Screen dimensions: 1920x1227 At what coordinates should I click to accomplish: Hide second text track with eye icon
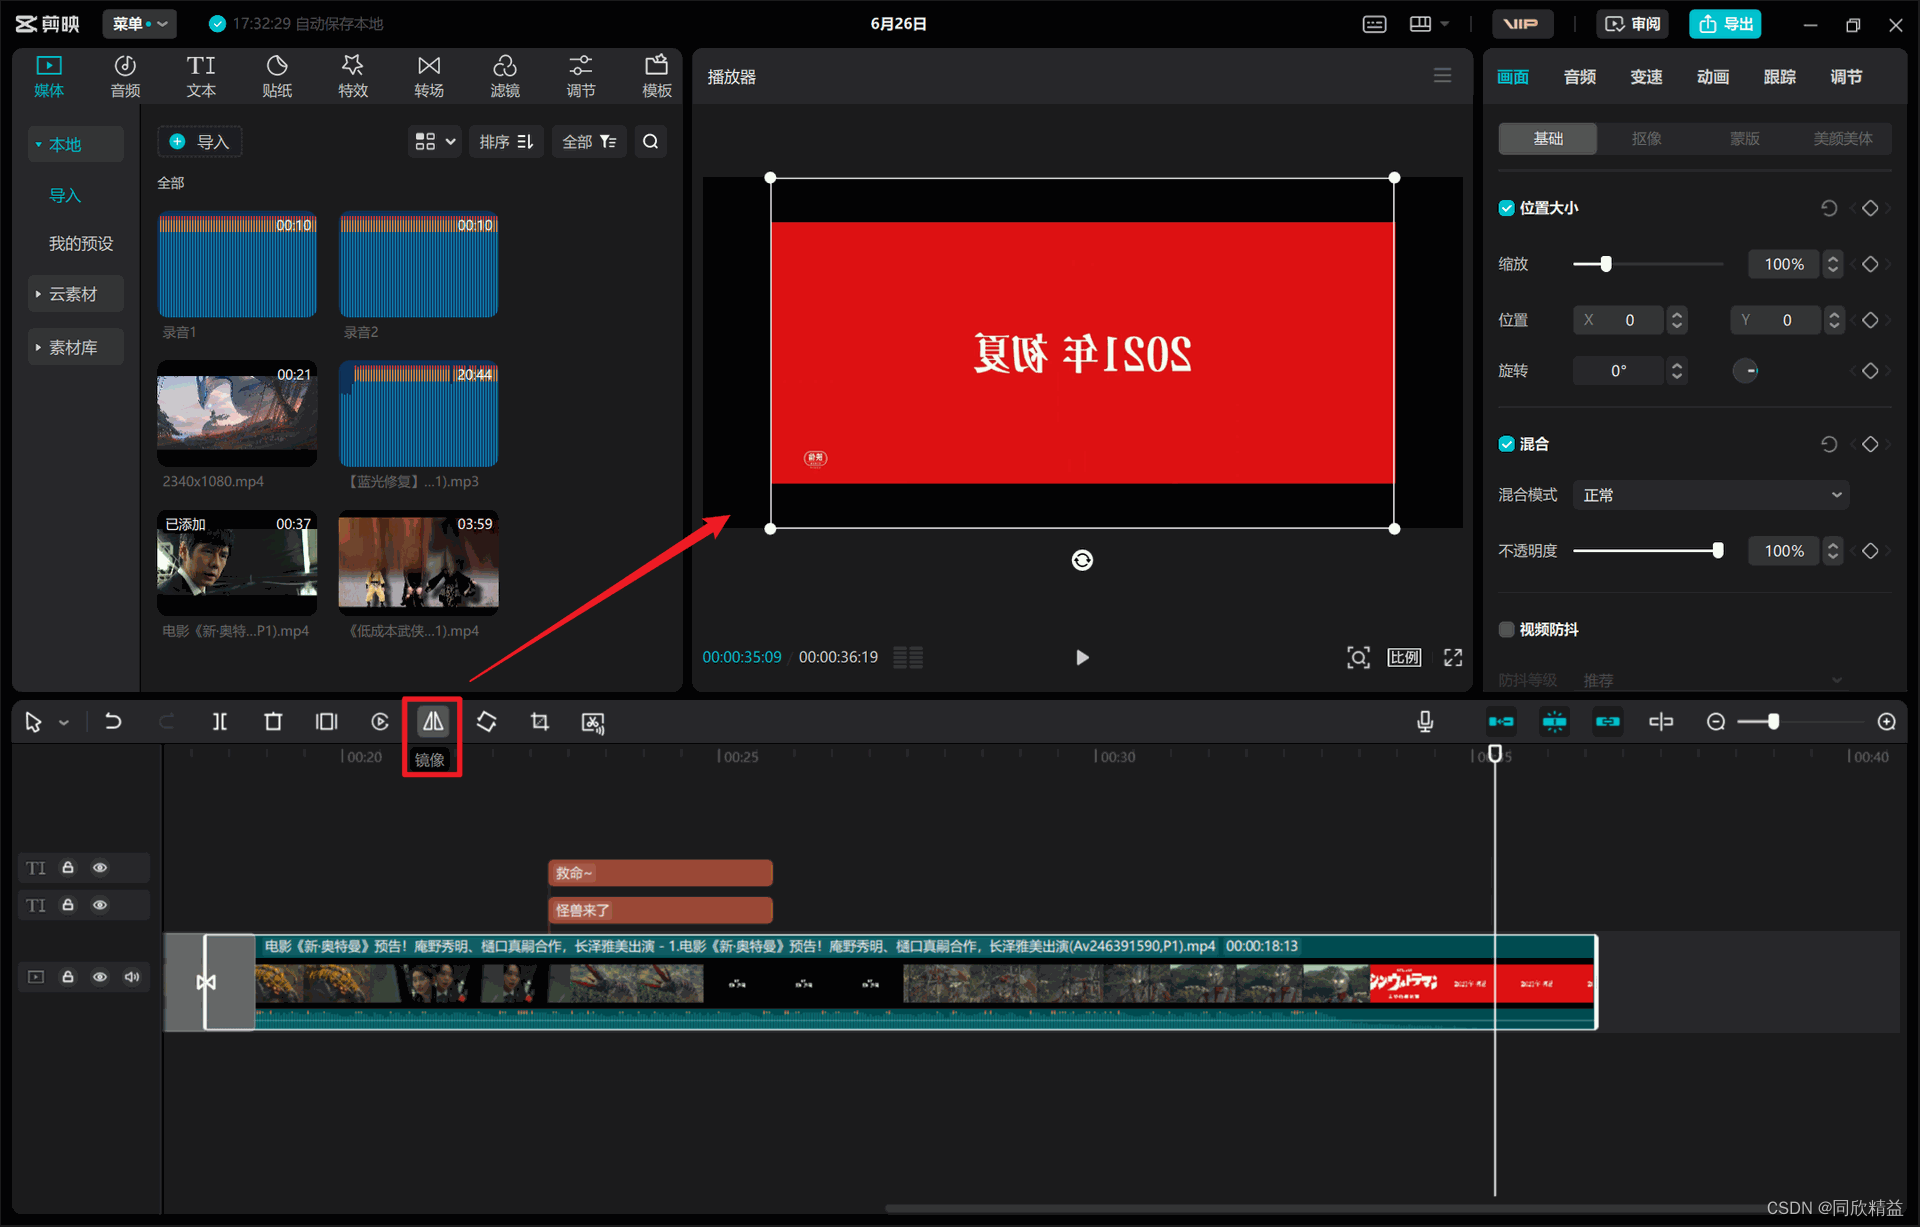(100, 905)
